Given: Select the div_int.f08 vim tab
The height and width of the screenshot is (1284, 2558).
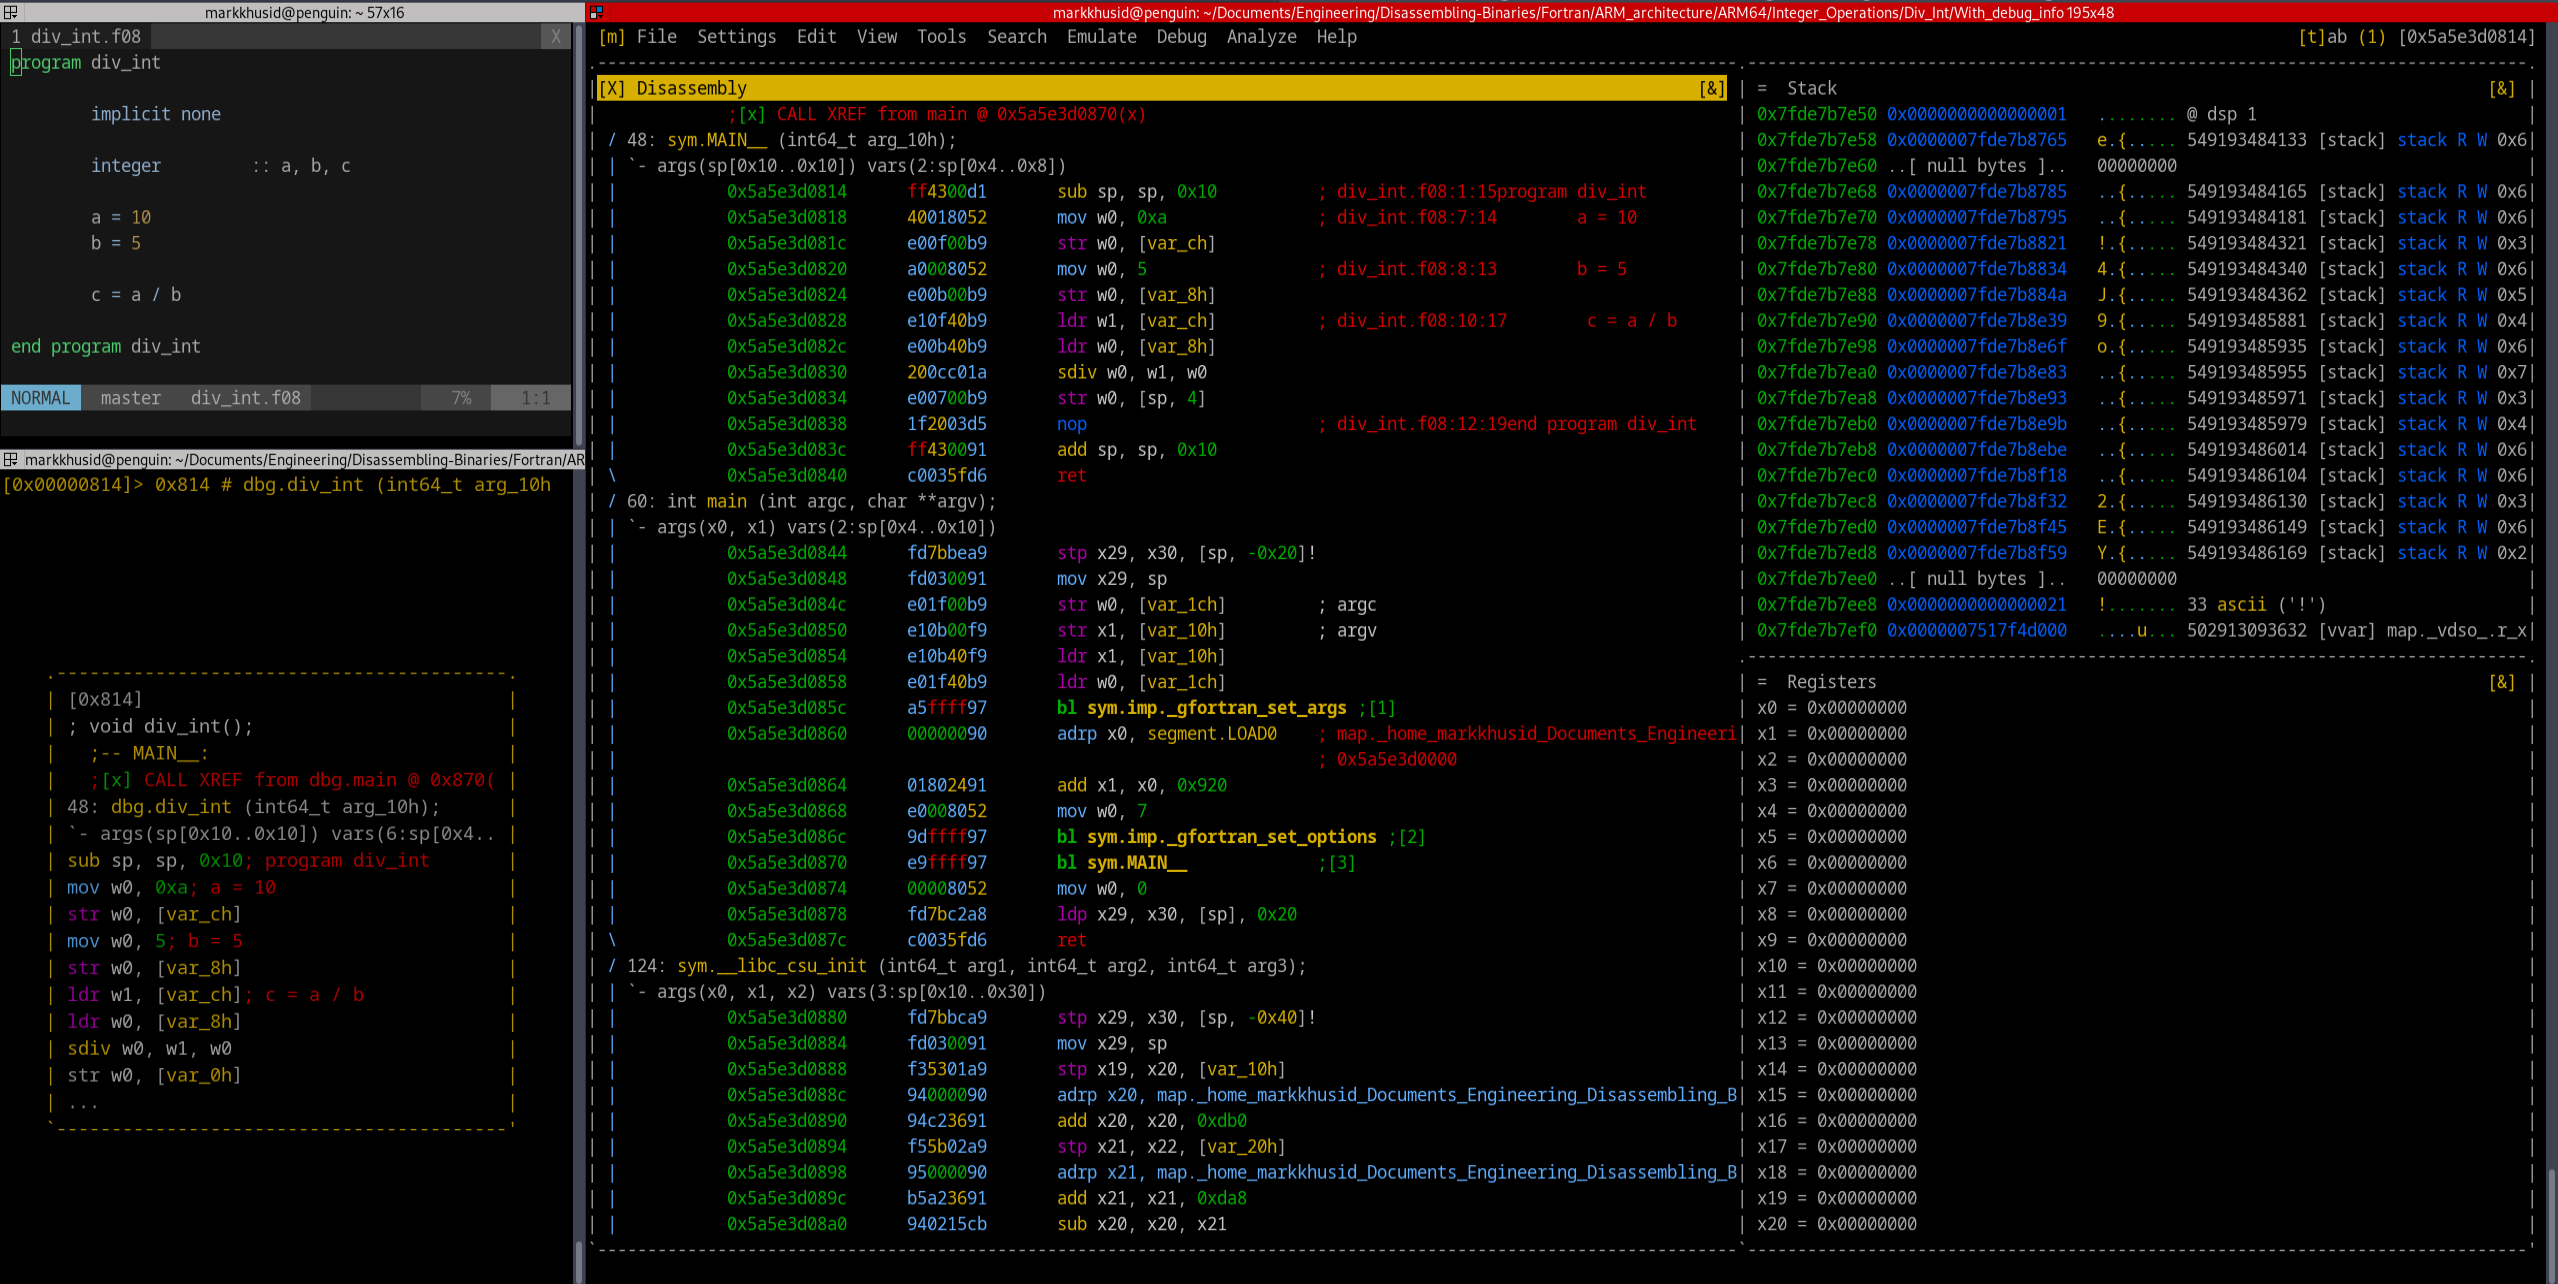Looking at the screenshot, I should [76, 36].
